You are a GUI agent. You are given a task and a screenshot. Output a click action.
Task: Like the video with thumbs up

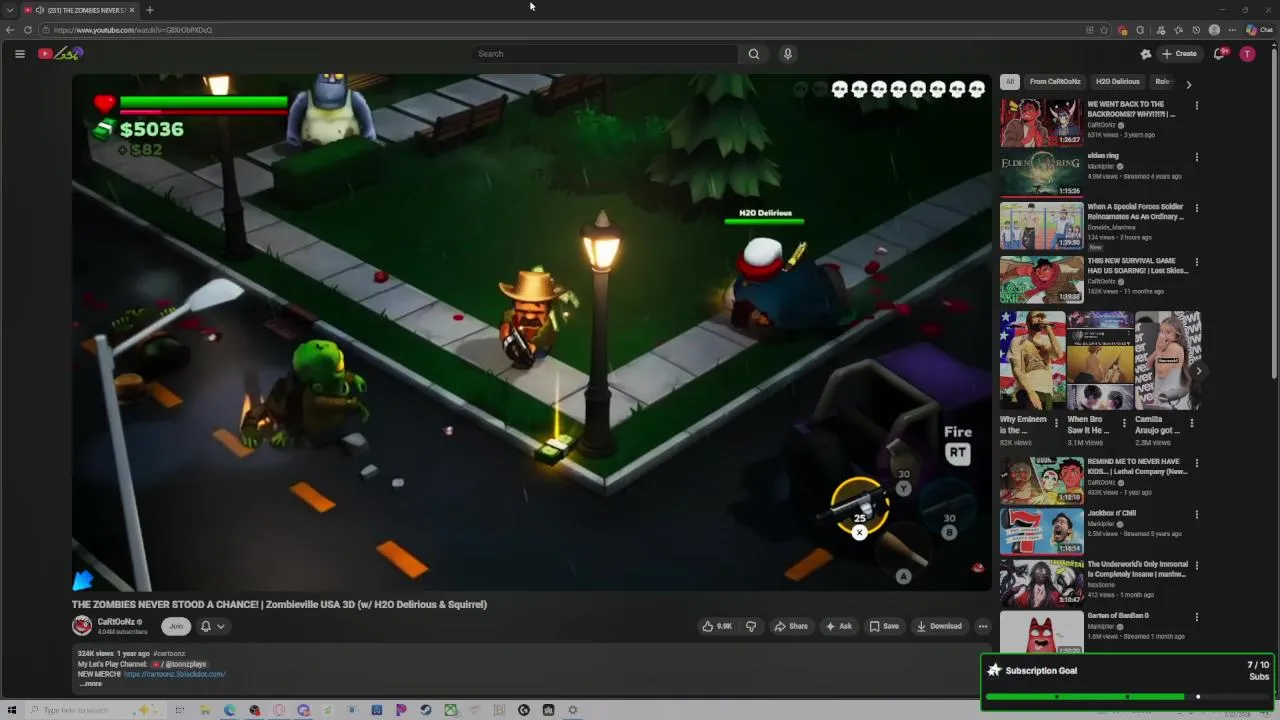click(x=717, y=626)
